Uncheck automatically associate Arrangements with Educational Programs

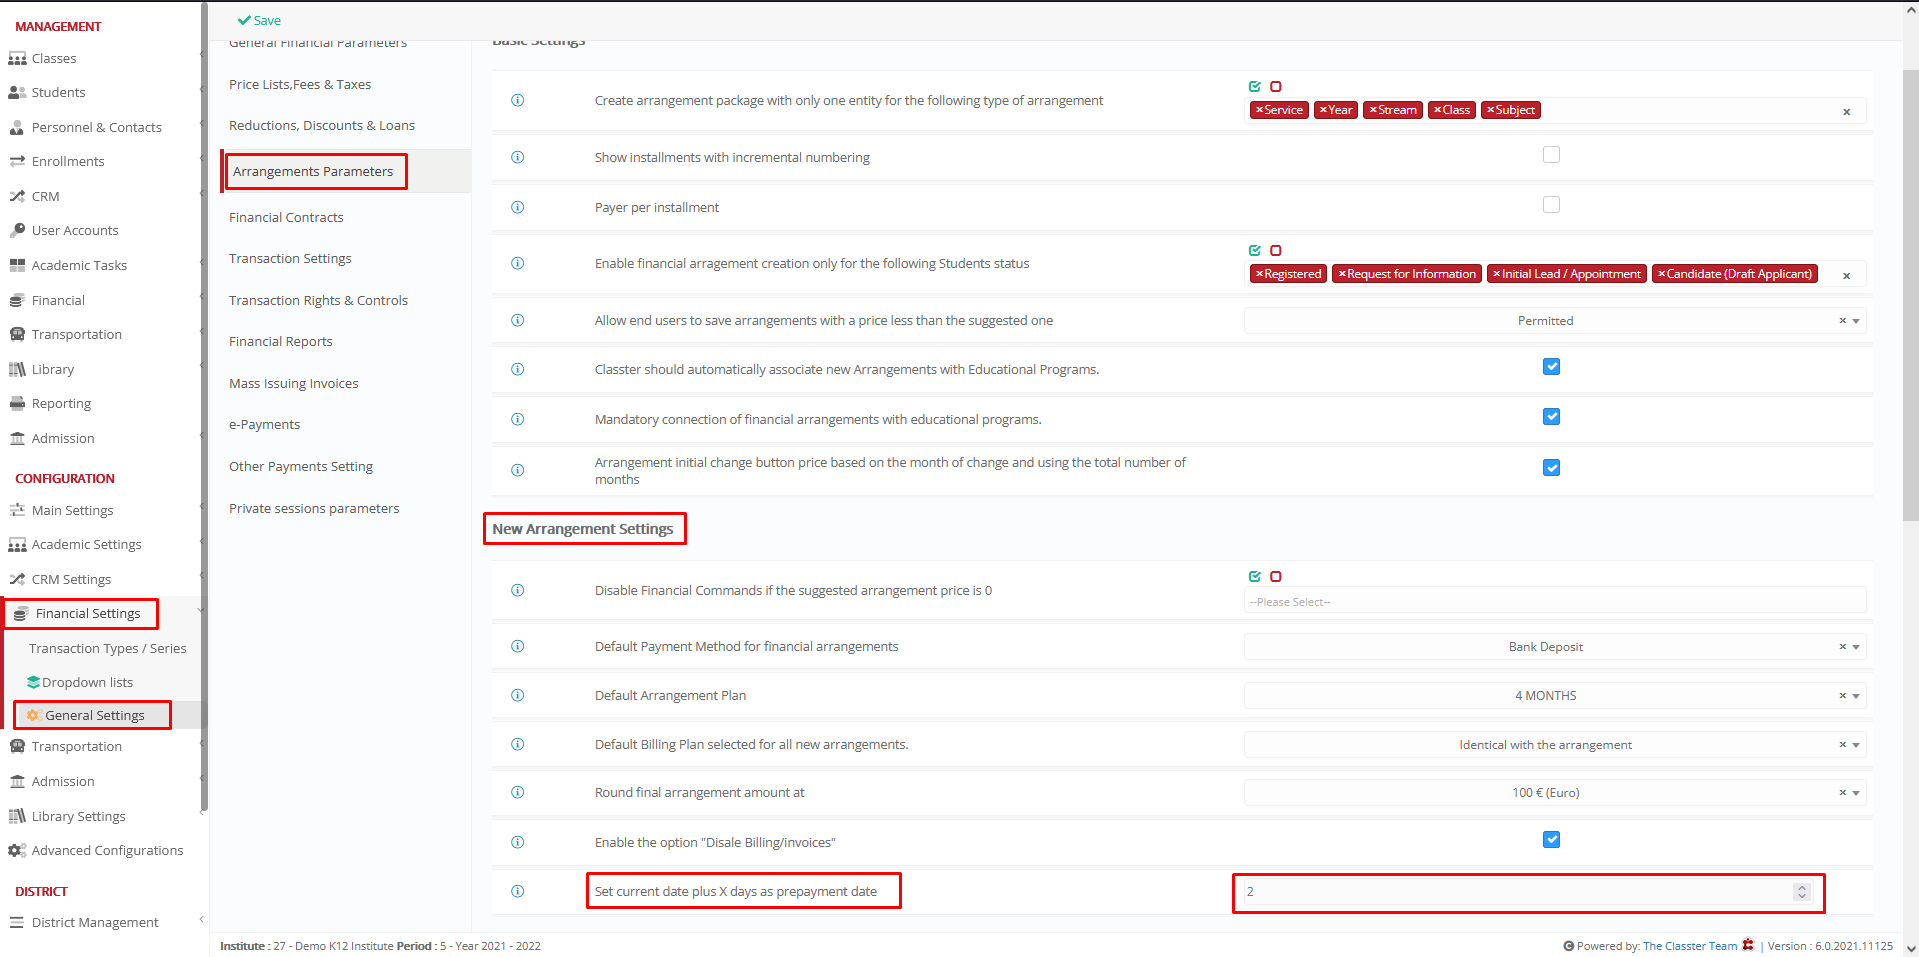(1551, 367)
